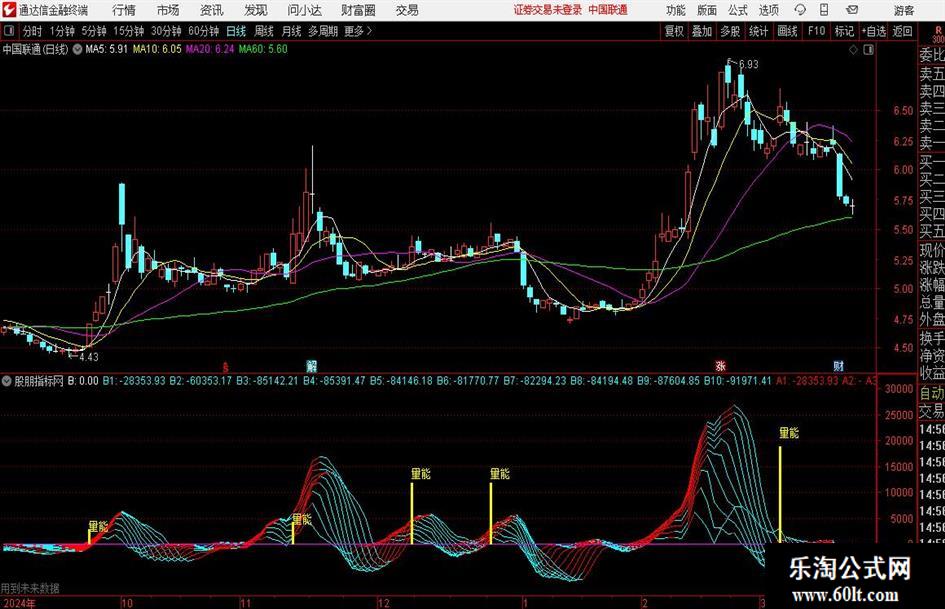Open the 功能 menu
Screen dimensions: 945x609
tap(676, 10)
